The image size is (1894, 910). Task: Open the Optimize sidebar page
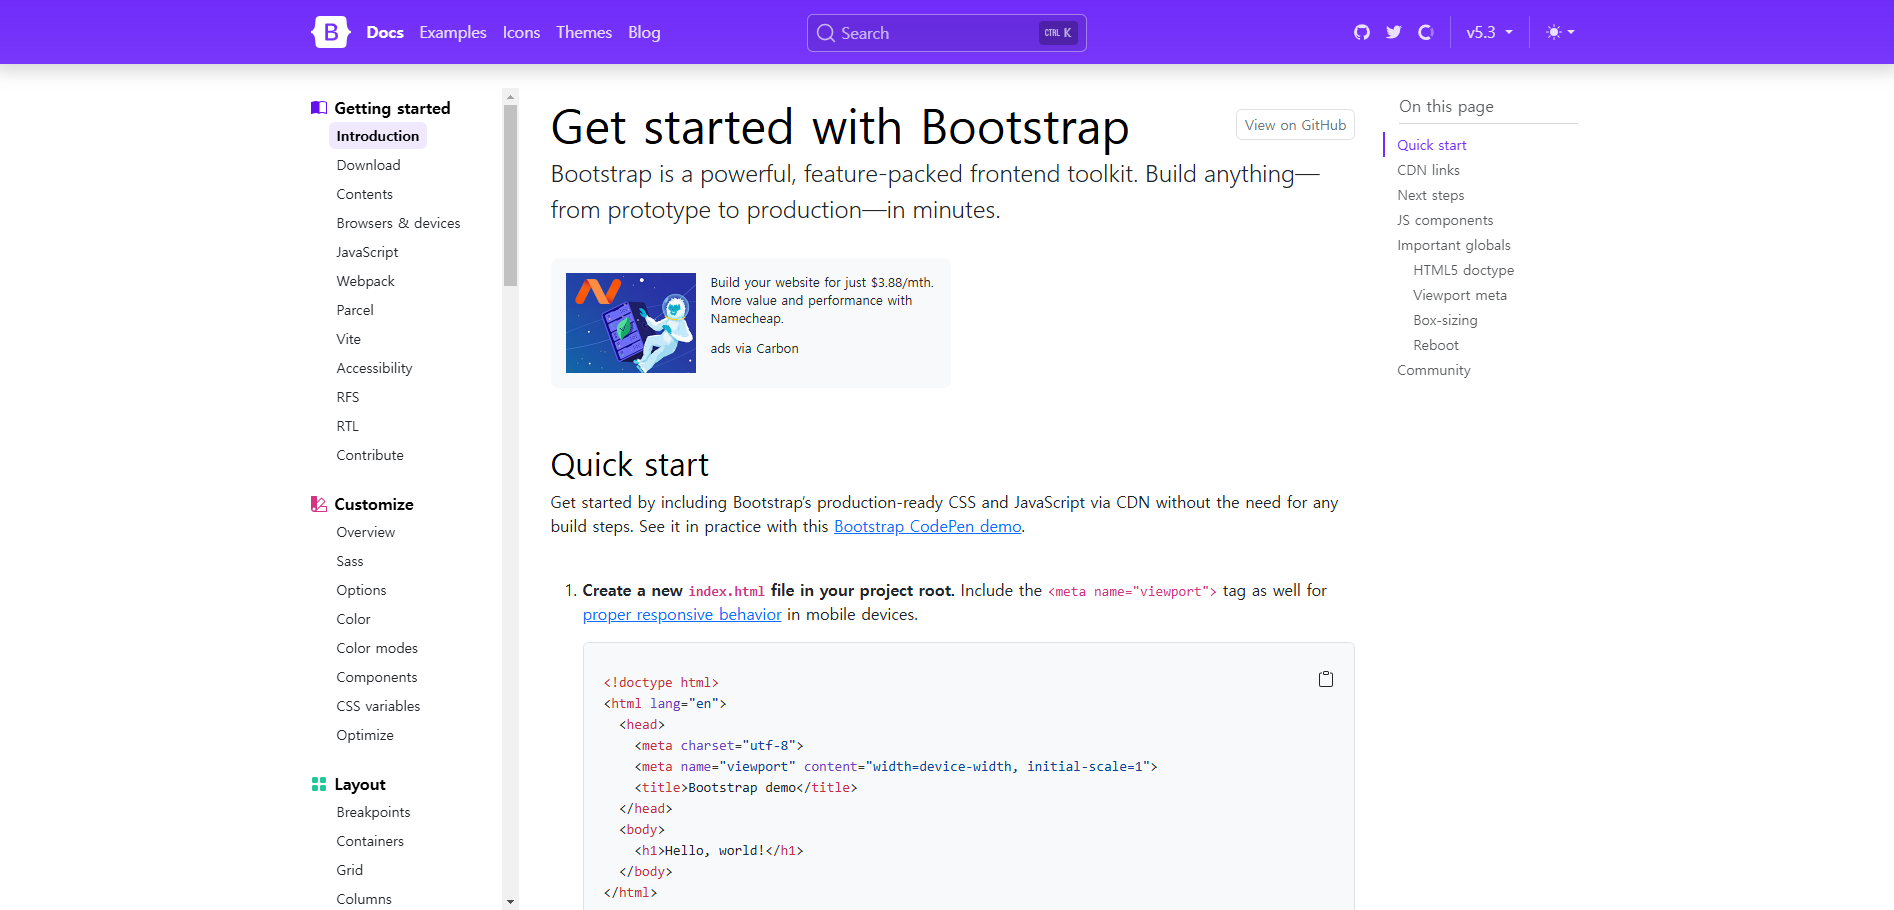click(x=365, y=735)
